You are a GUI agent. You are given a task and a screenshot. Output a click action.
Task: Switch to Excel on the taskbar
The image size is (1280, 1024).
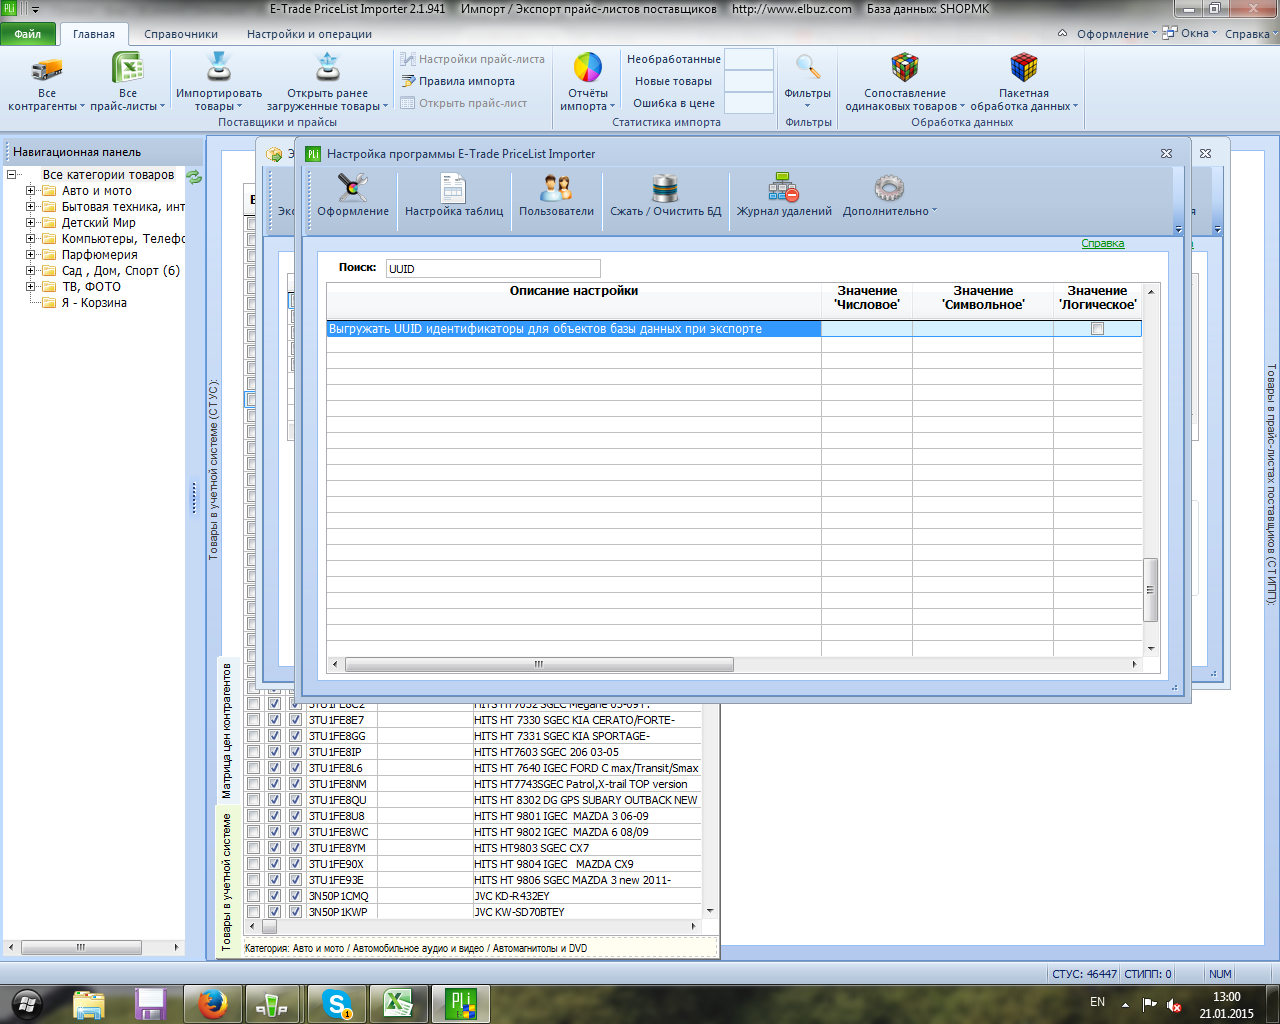(x=398, y=1003)
